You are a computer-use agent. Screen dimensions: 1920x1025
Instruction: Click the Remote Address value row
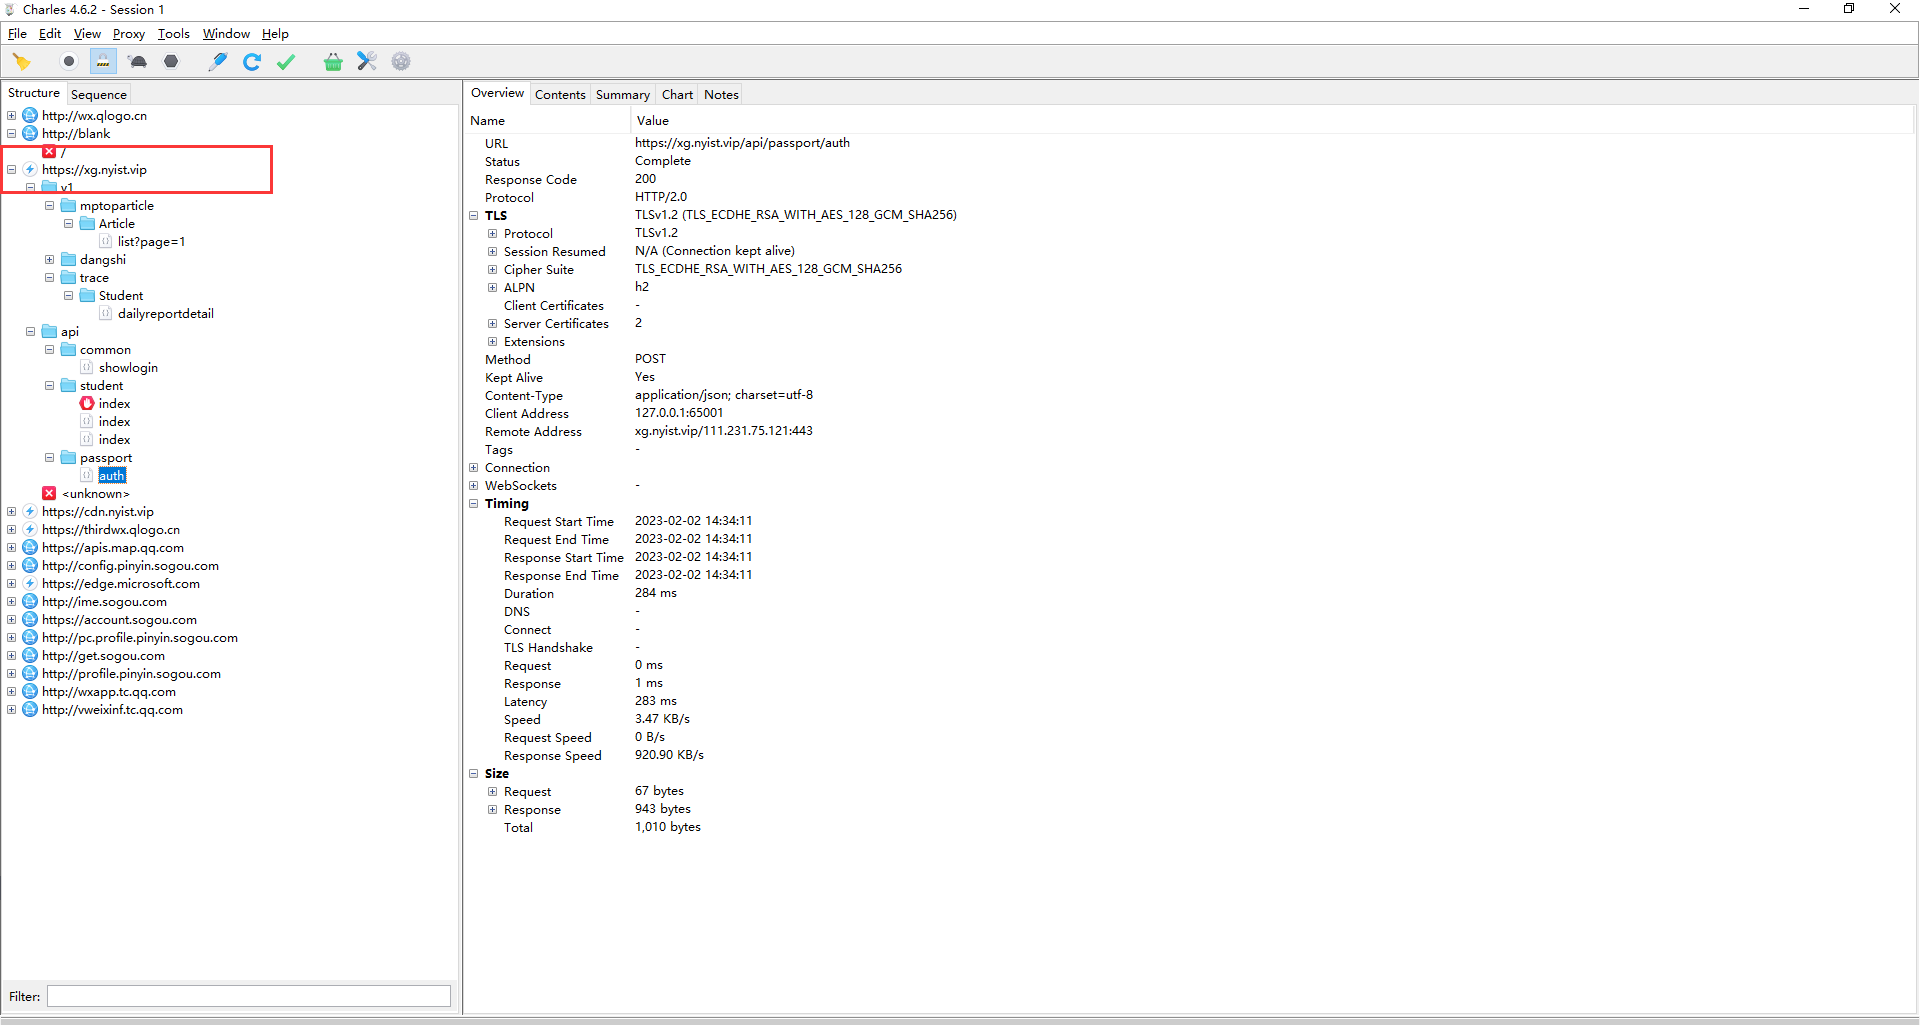pyautogui.click(x=723, y=431)
